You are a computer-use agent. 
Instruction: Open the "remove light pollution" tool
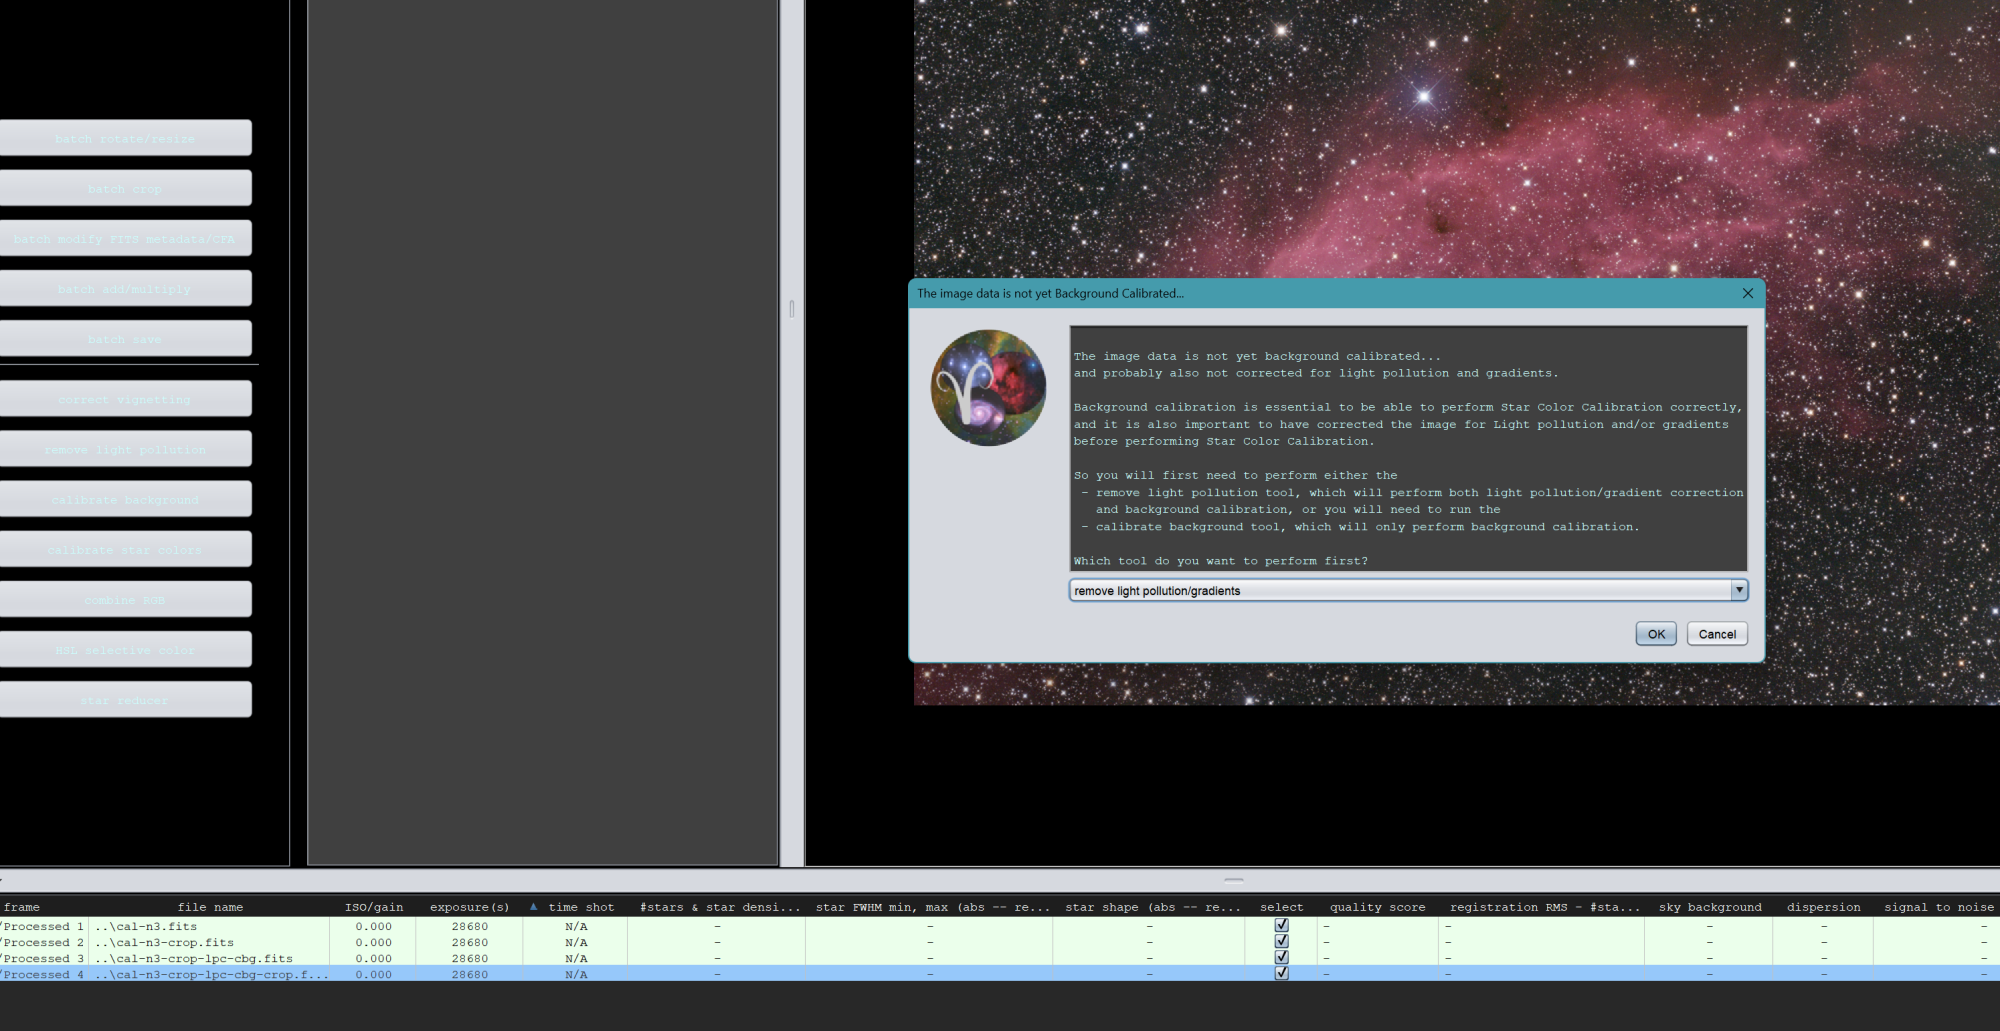126,448
